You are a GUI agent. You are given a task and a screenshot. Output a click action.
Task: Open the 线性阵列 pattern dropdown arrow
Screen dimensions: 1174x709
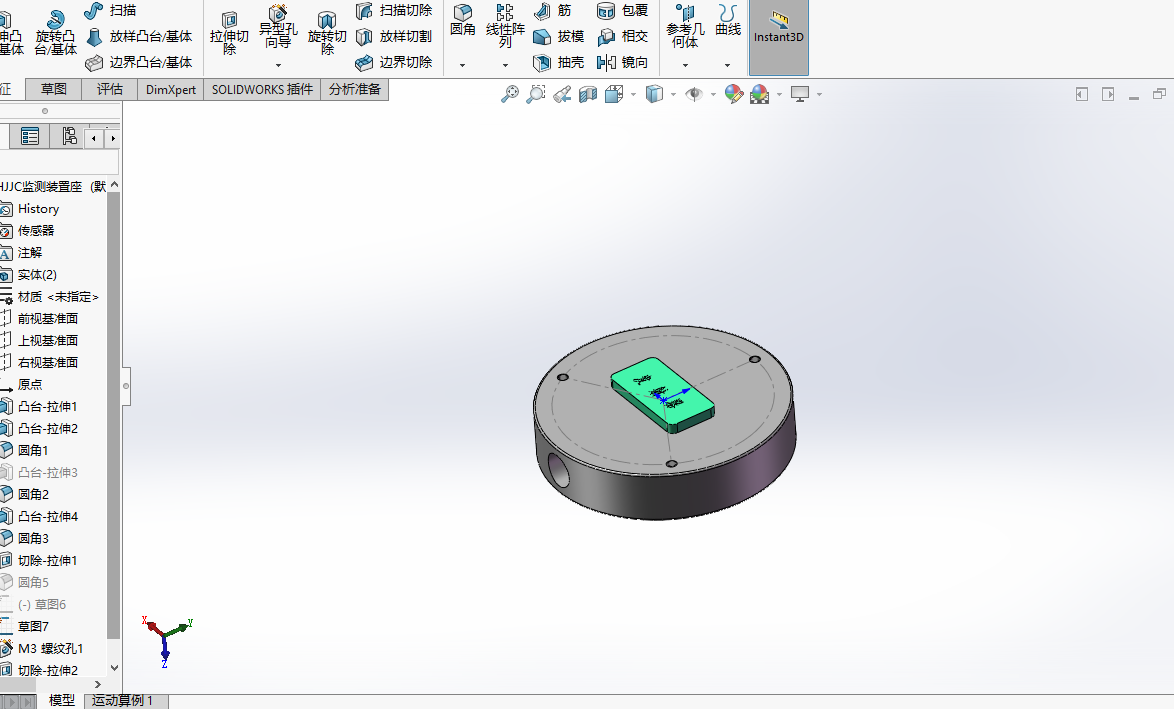(505, 65)
